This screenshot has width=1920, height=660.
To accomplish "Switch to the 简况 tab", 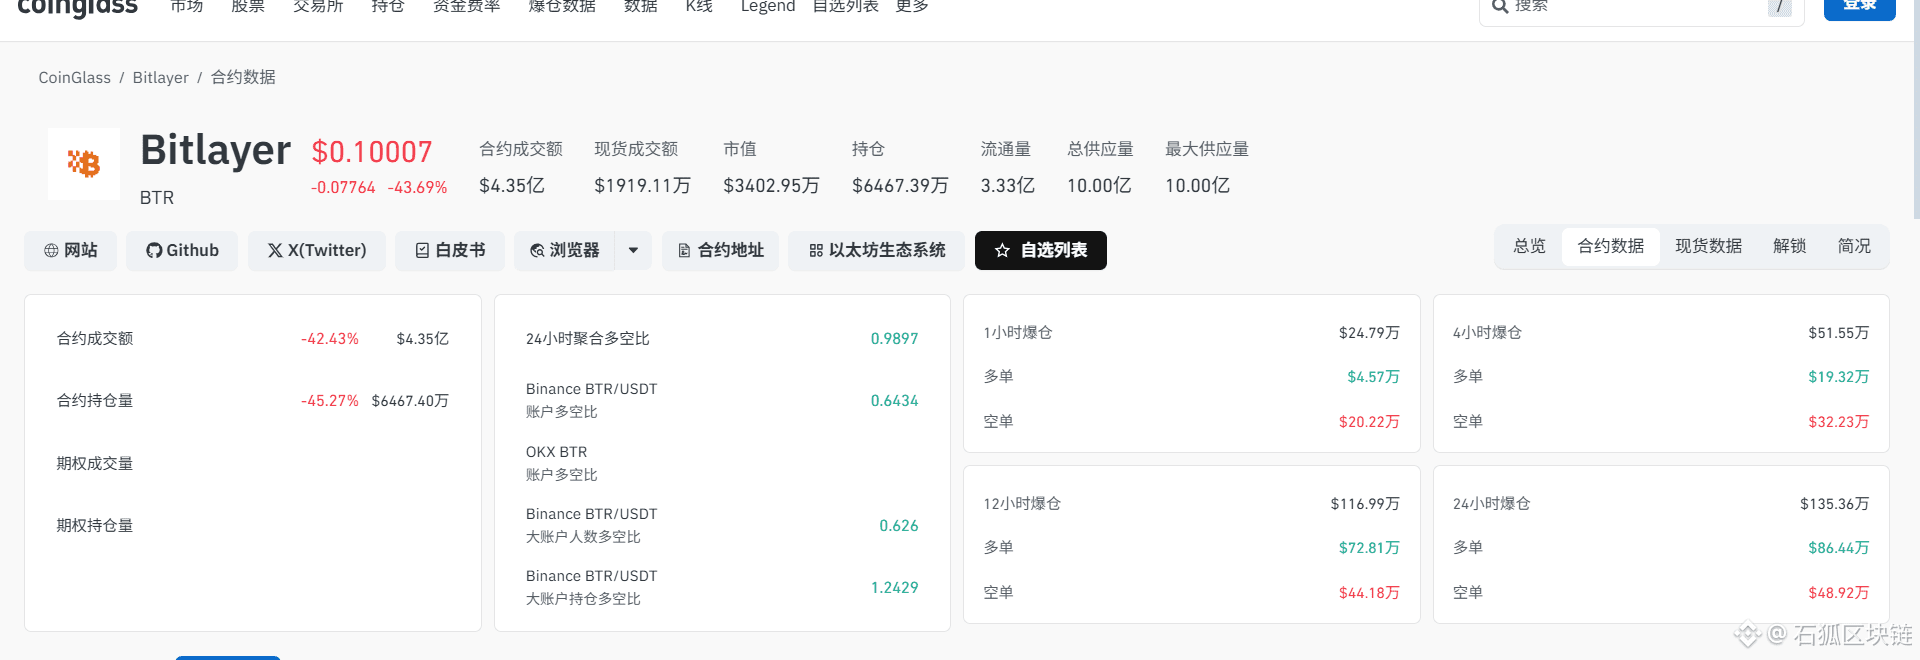I will point(1854,246).
